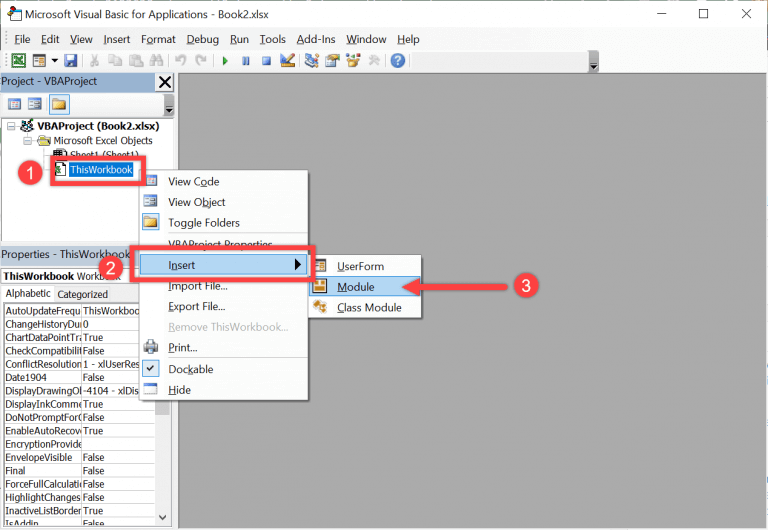This screenshot has width=768, height=530.
Task: Open the View menu
Action: 81,39
